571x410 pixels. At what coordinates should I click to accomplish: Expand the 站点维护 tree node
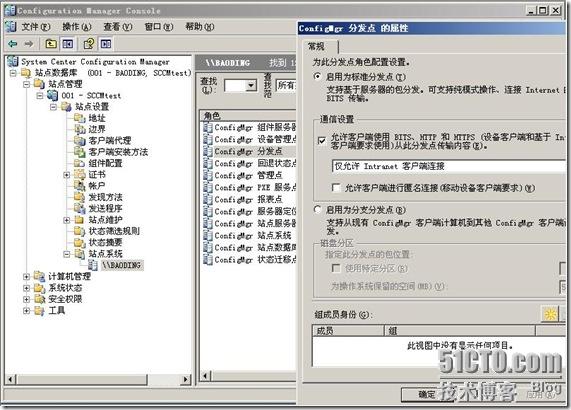67,220
